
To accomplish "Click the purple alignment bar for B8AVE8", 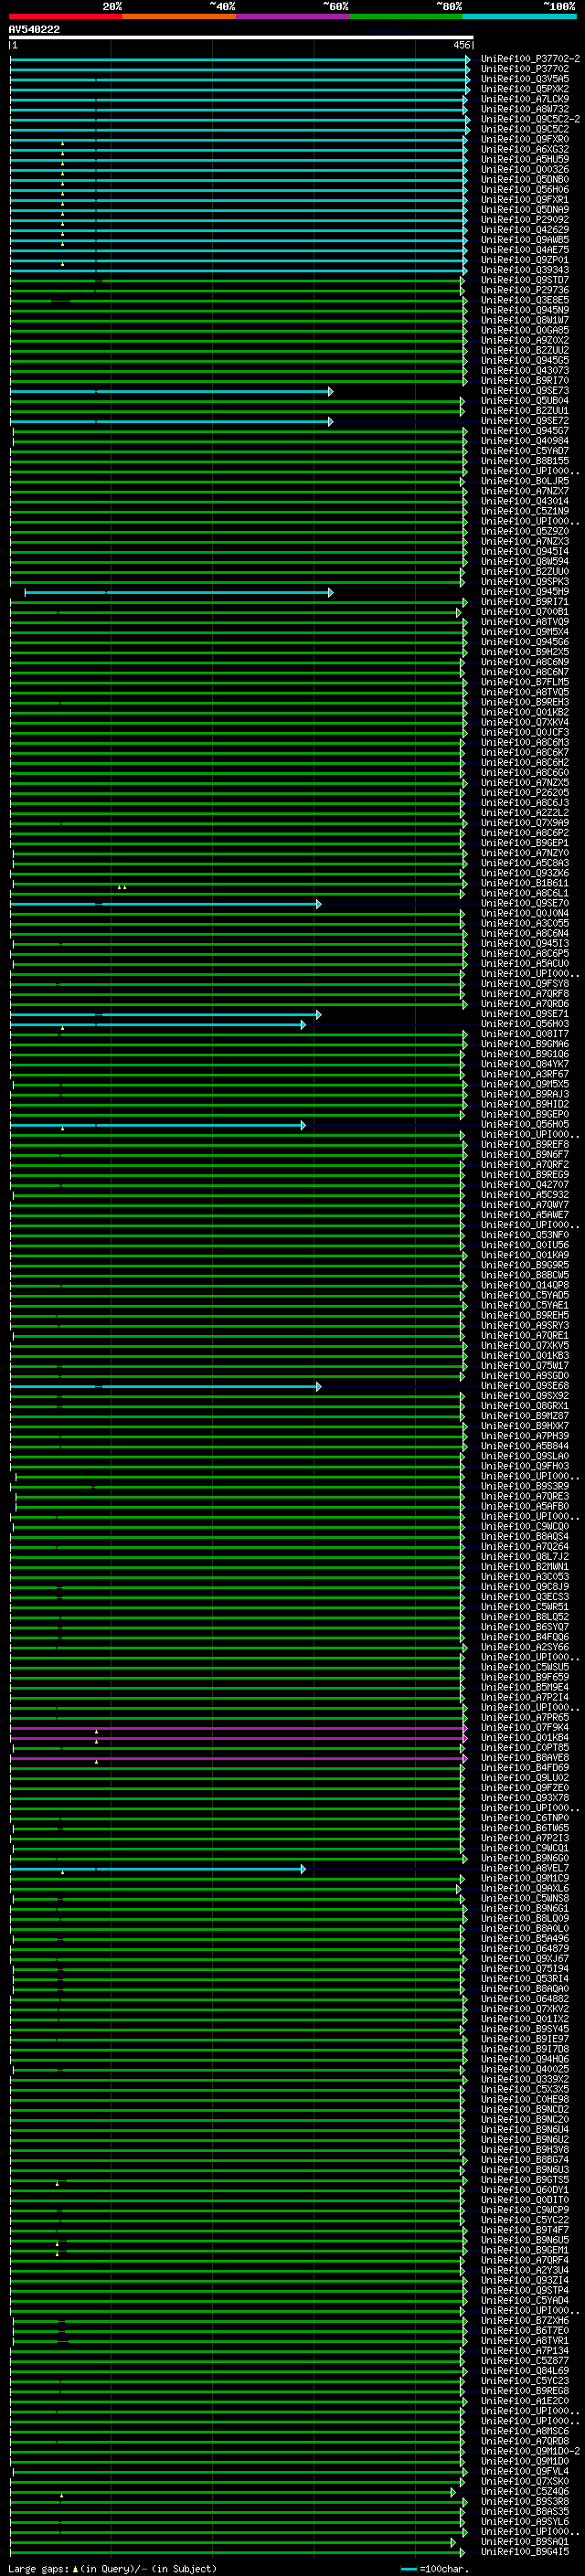I will pos(238,1758).
